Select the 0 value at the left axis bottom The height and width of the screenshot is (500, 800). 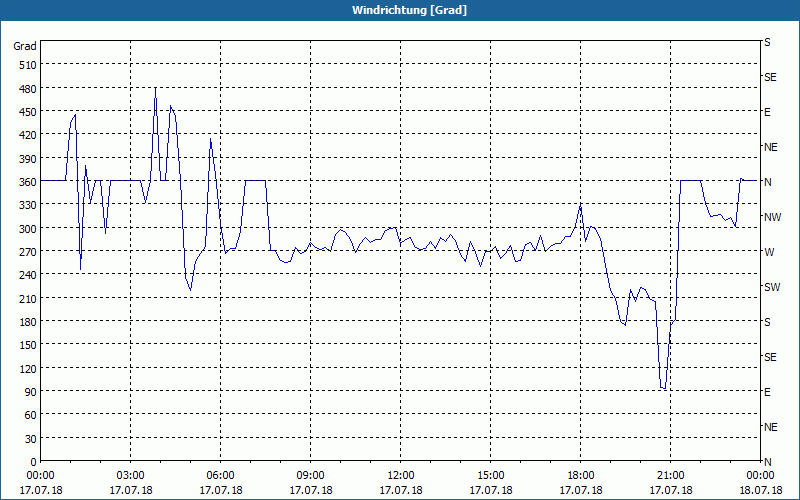point(34,462)
